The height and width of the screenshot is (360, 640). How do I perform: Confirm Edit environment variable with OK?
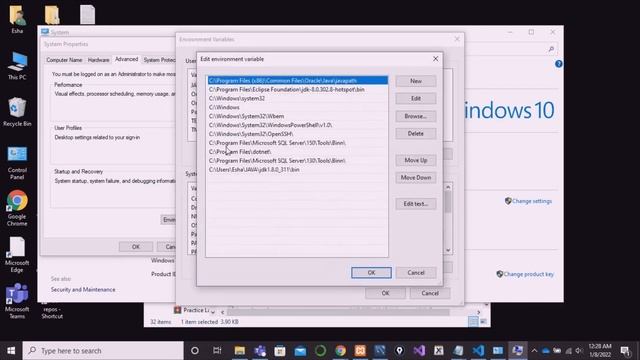(371, 273)
